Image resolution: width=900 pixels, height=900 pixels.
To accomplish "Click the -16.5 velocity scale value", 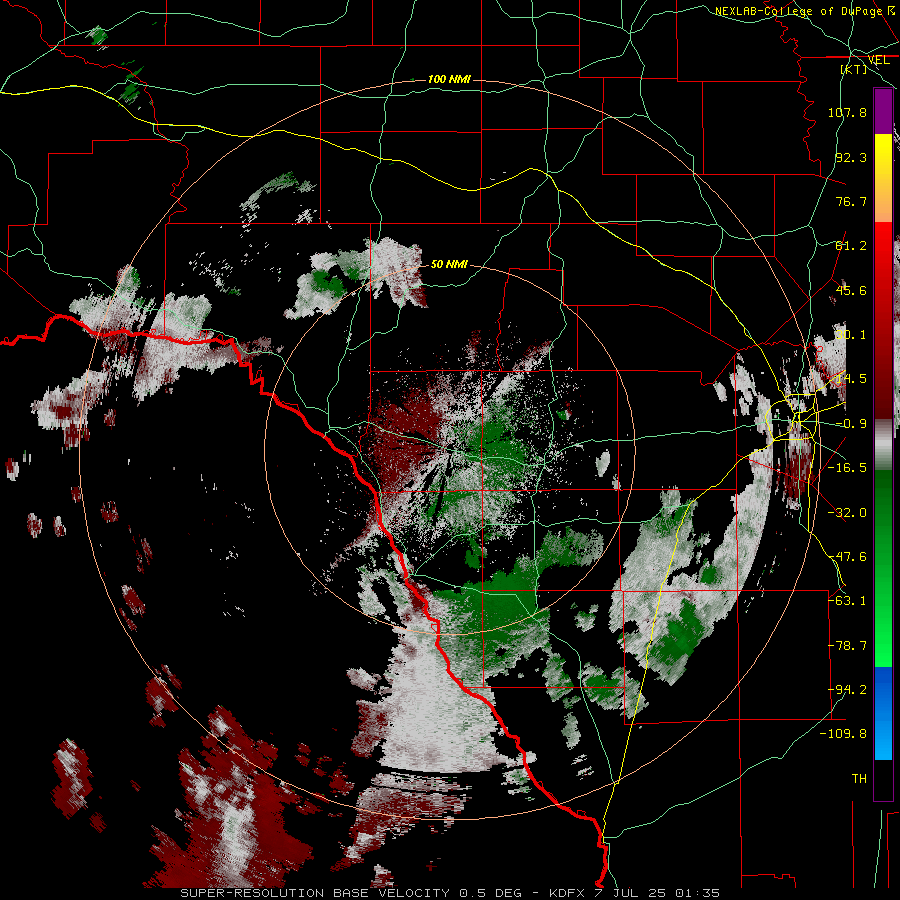I will tap(847, 468).
